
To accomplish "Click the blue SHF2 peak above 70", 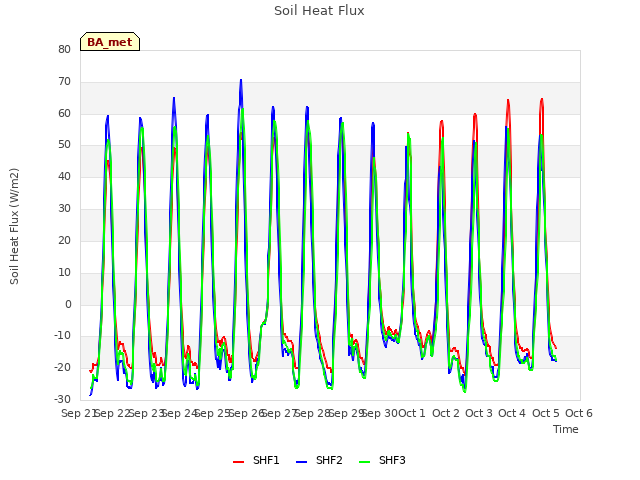I will click(241, 80).
